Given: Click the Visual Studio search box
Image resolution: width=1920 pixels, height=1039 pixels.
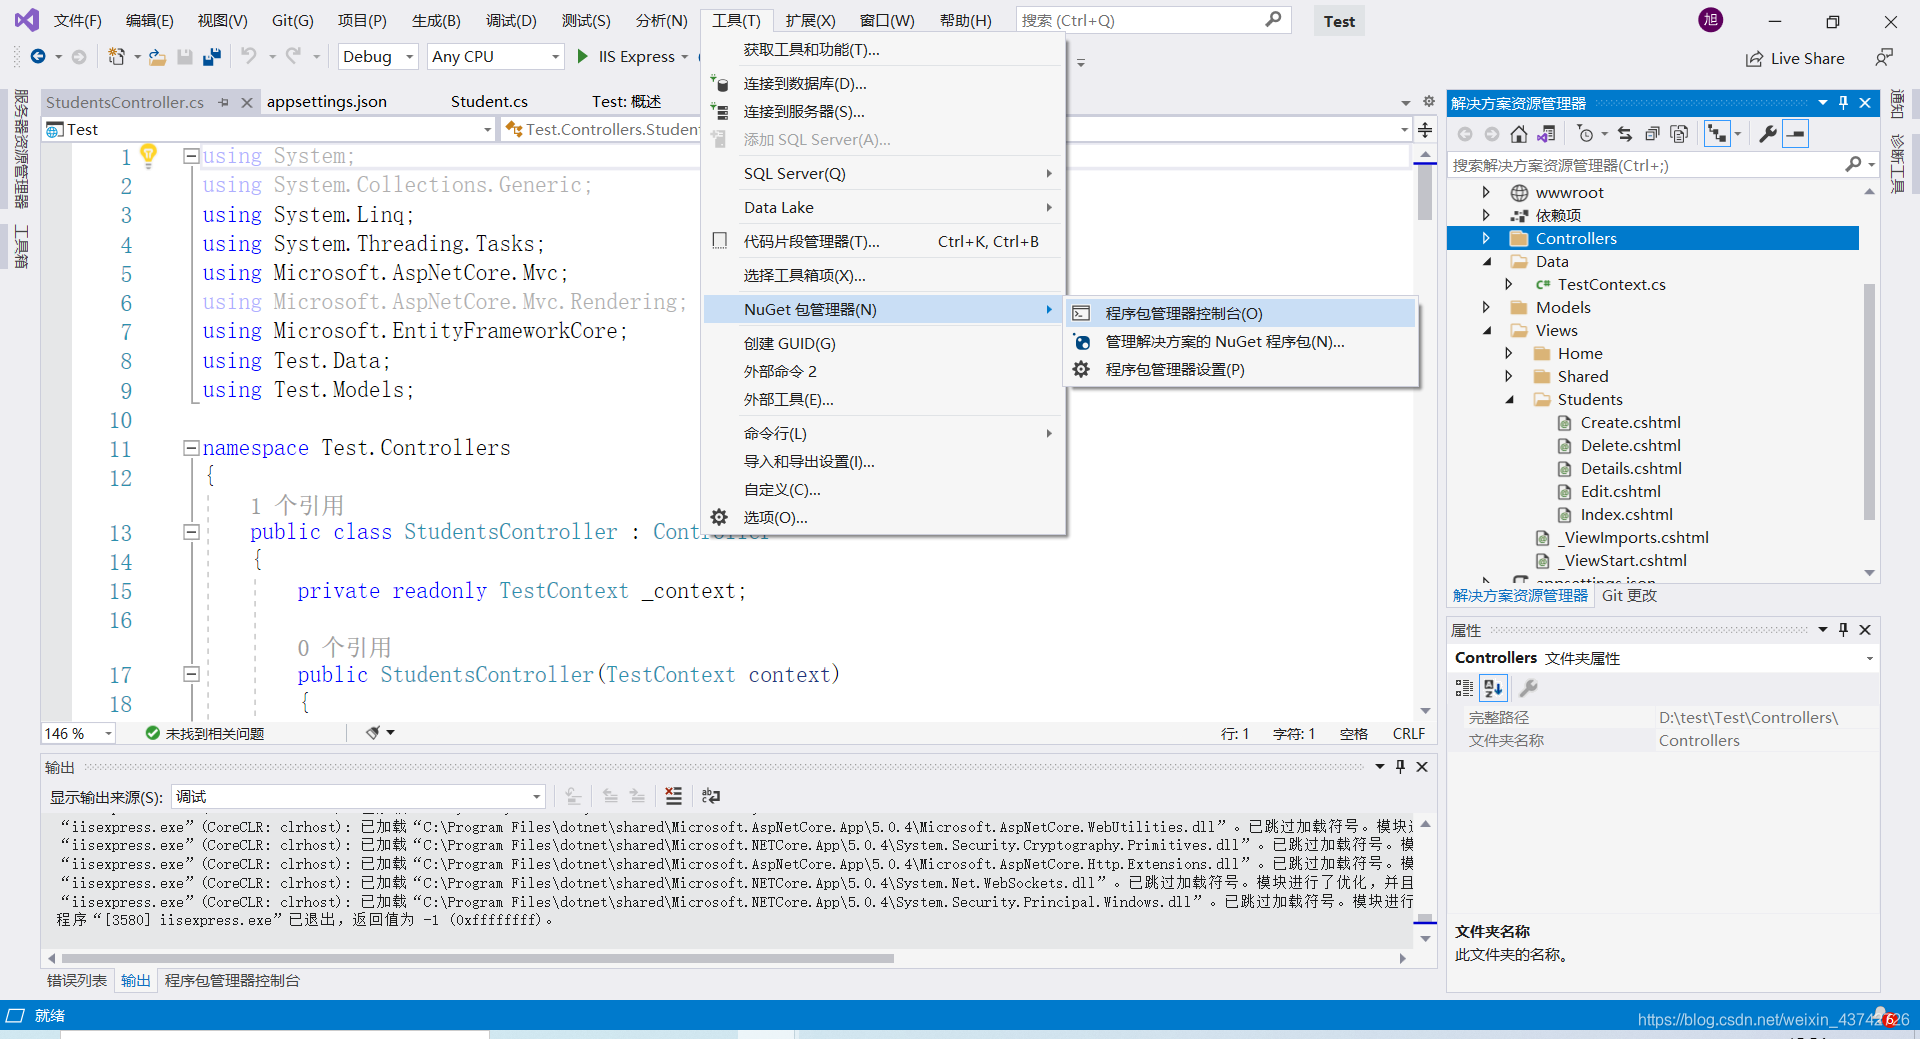Looking at the screenshot, I should click(x=1153, y=20).
